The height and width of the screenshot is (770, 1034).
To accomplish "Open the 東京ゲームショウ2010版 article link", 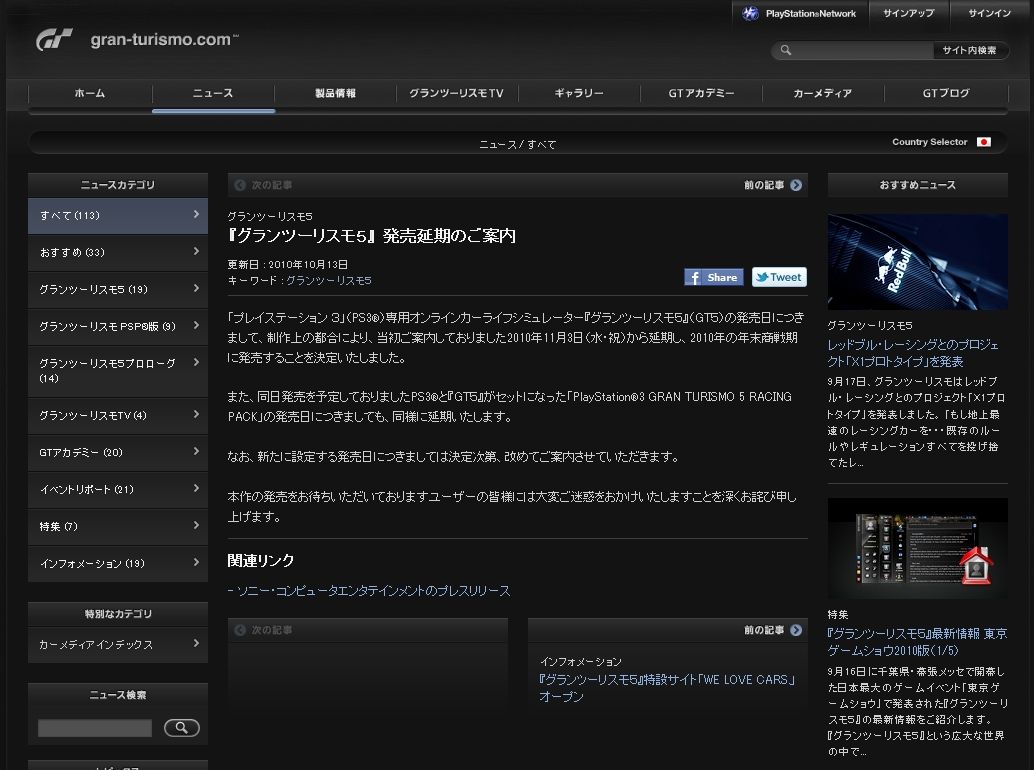I will click(917, 641).
